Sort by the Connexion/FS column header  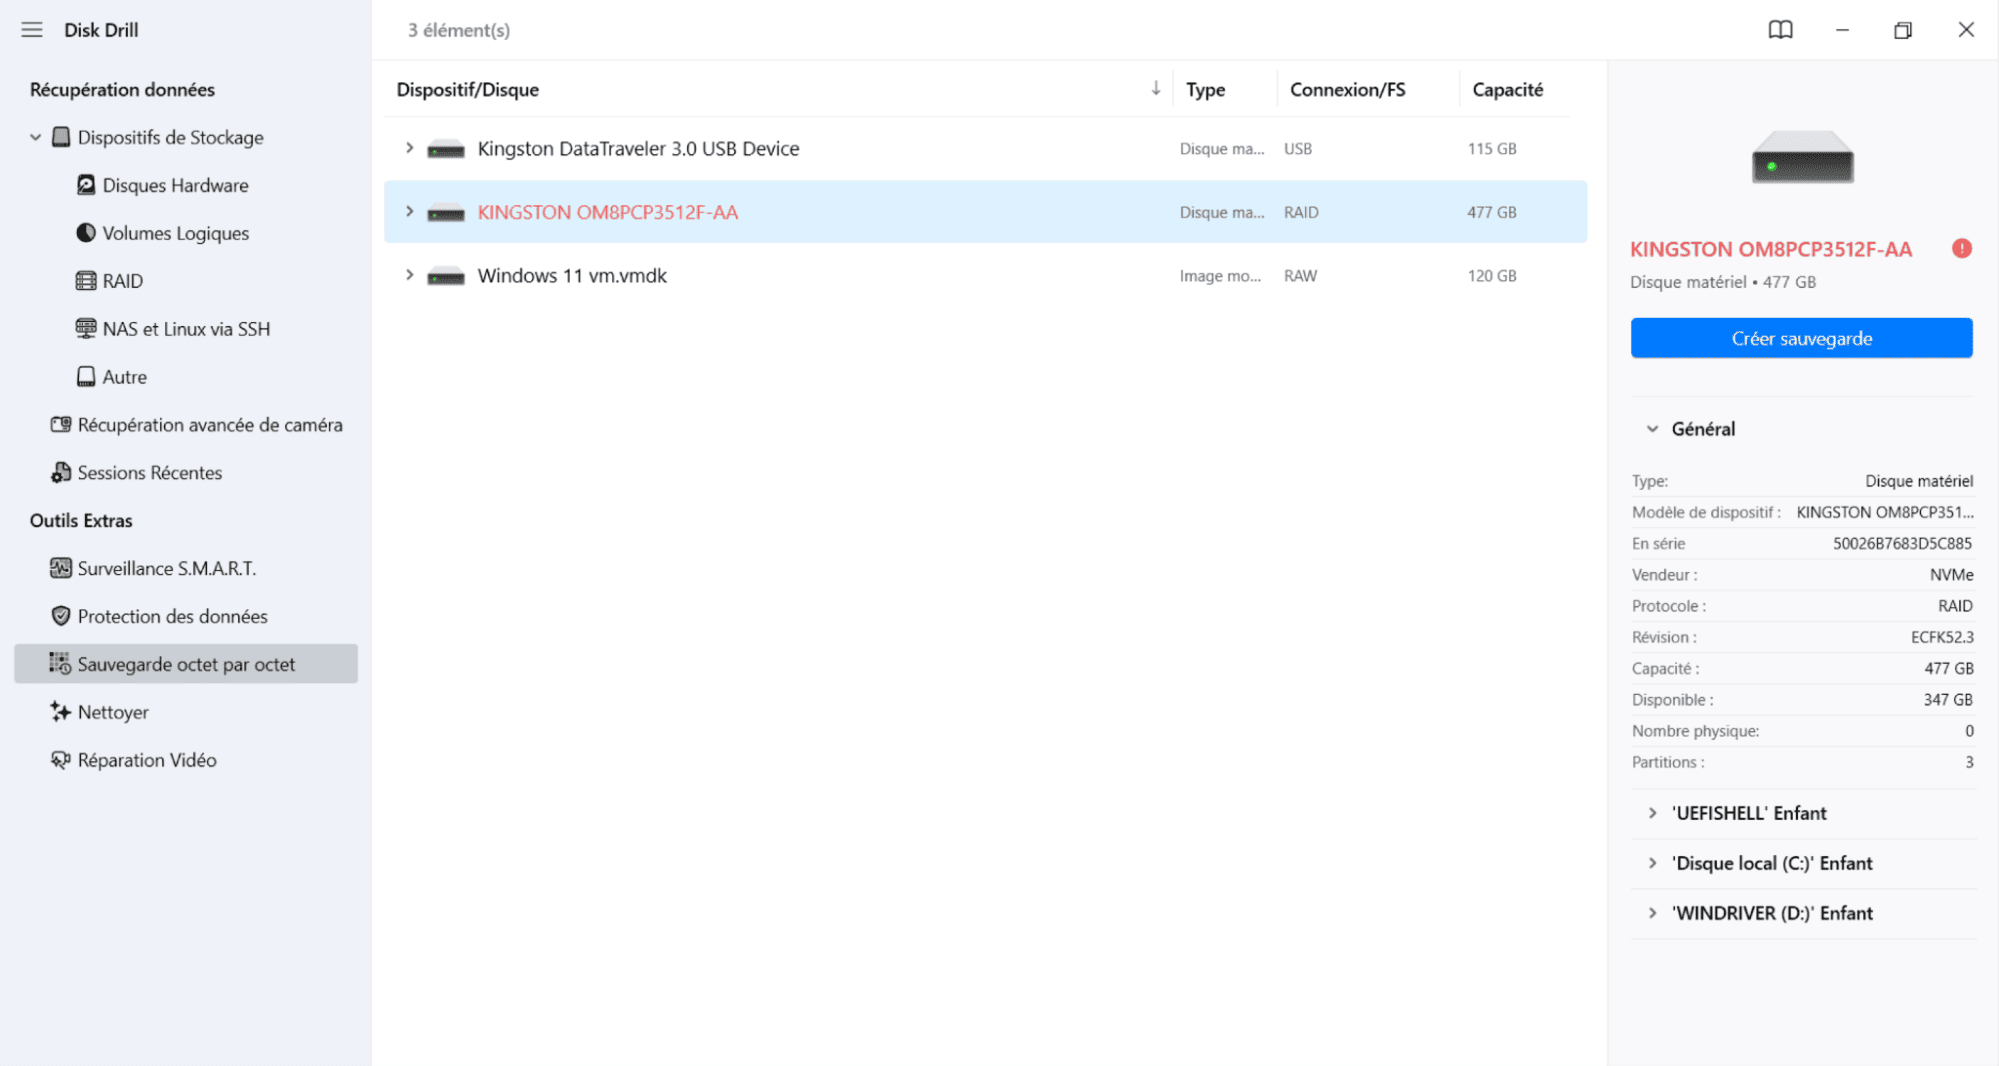pos(1347,89)
